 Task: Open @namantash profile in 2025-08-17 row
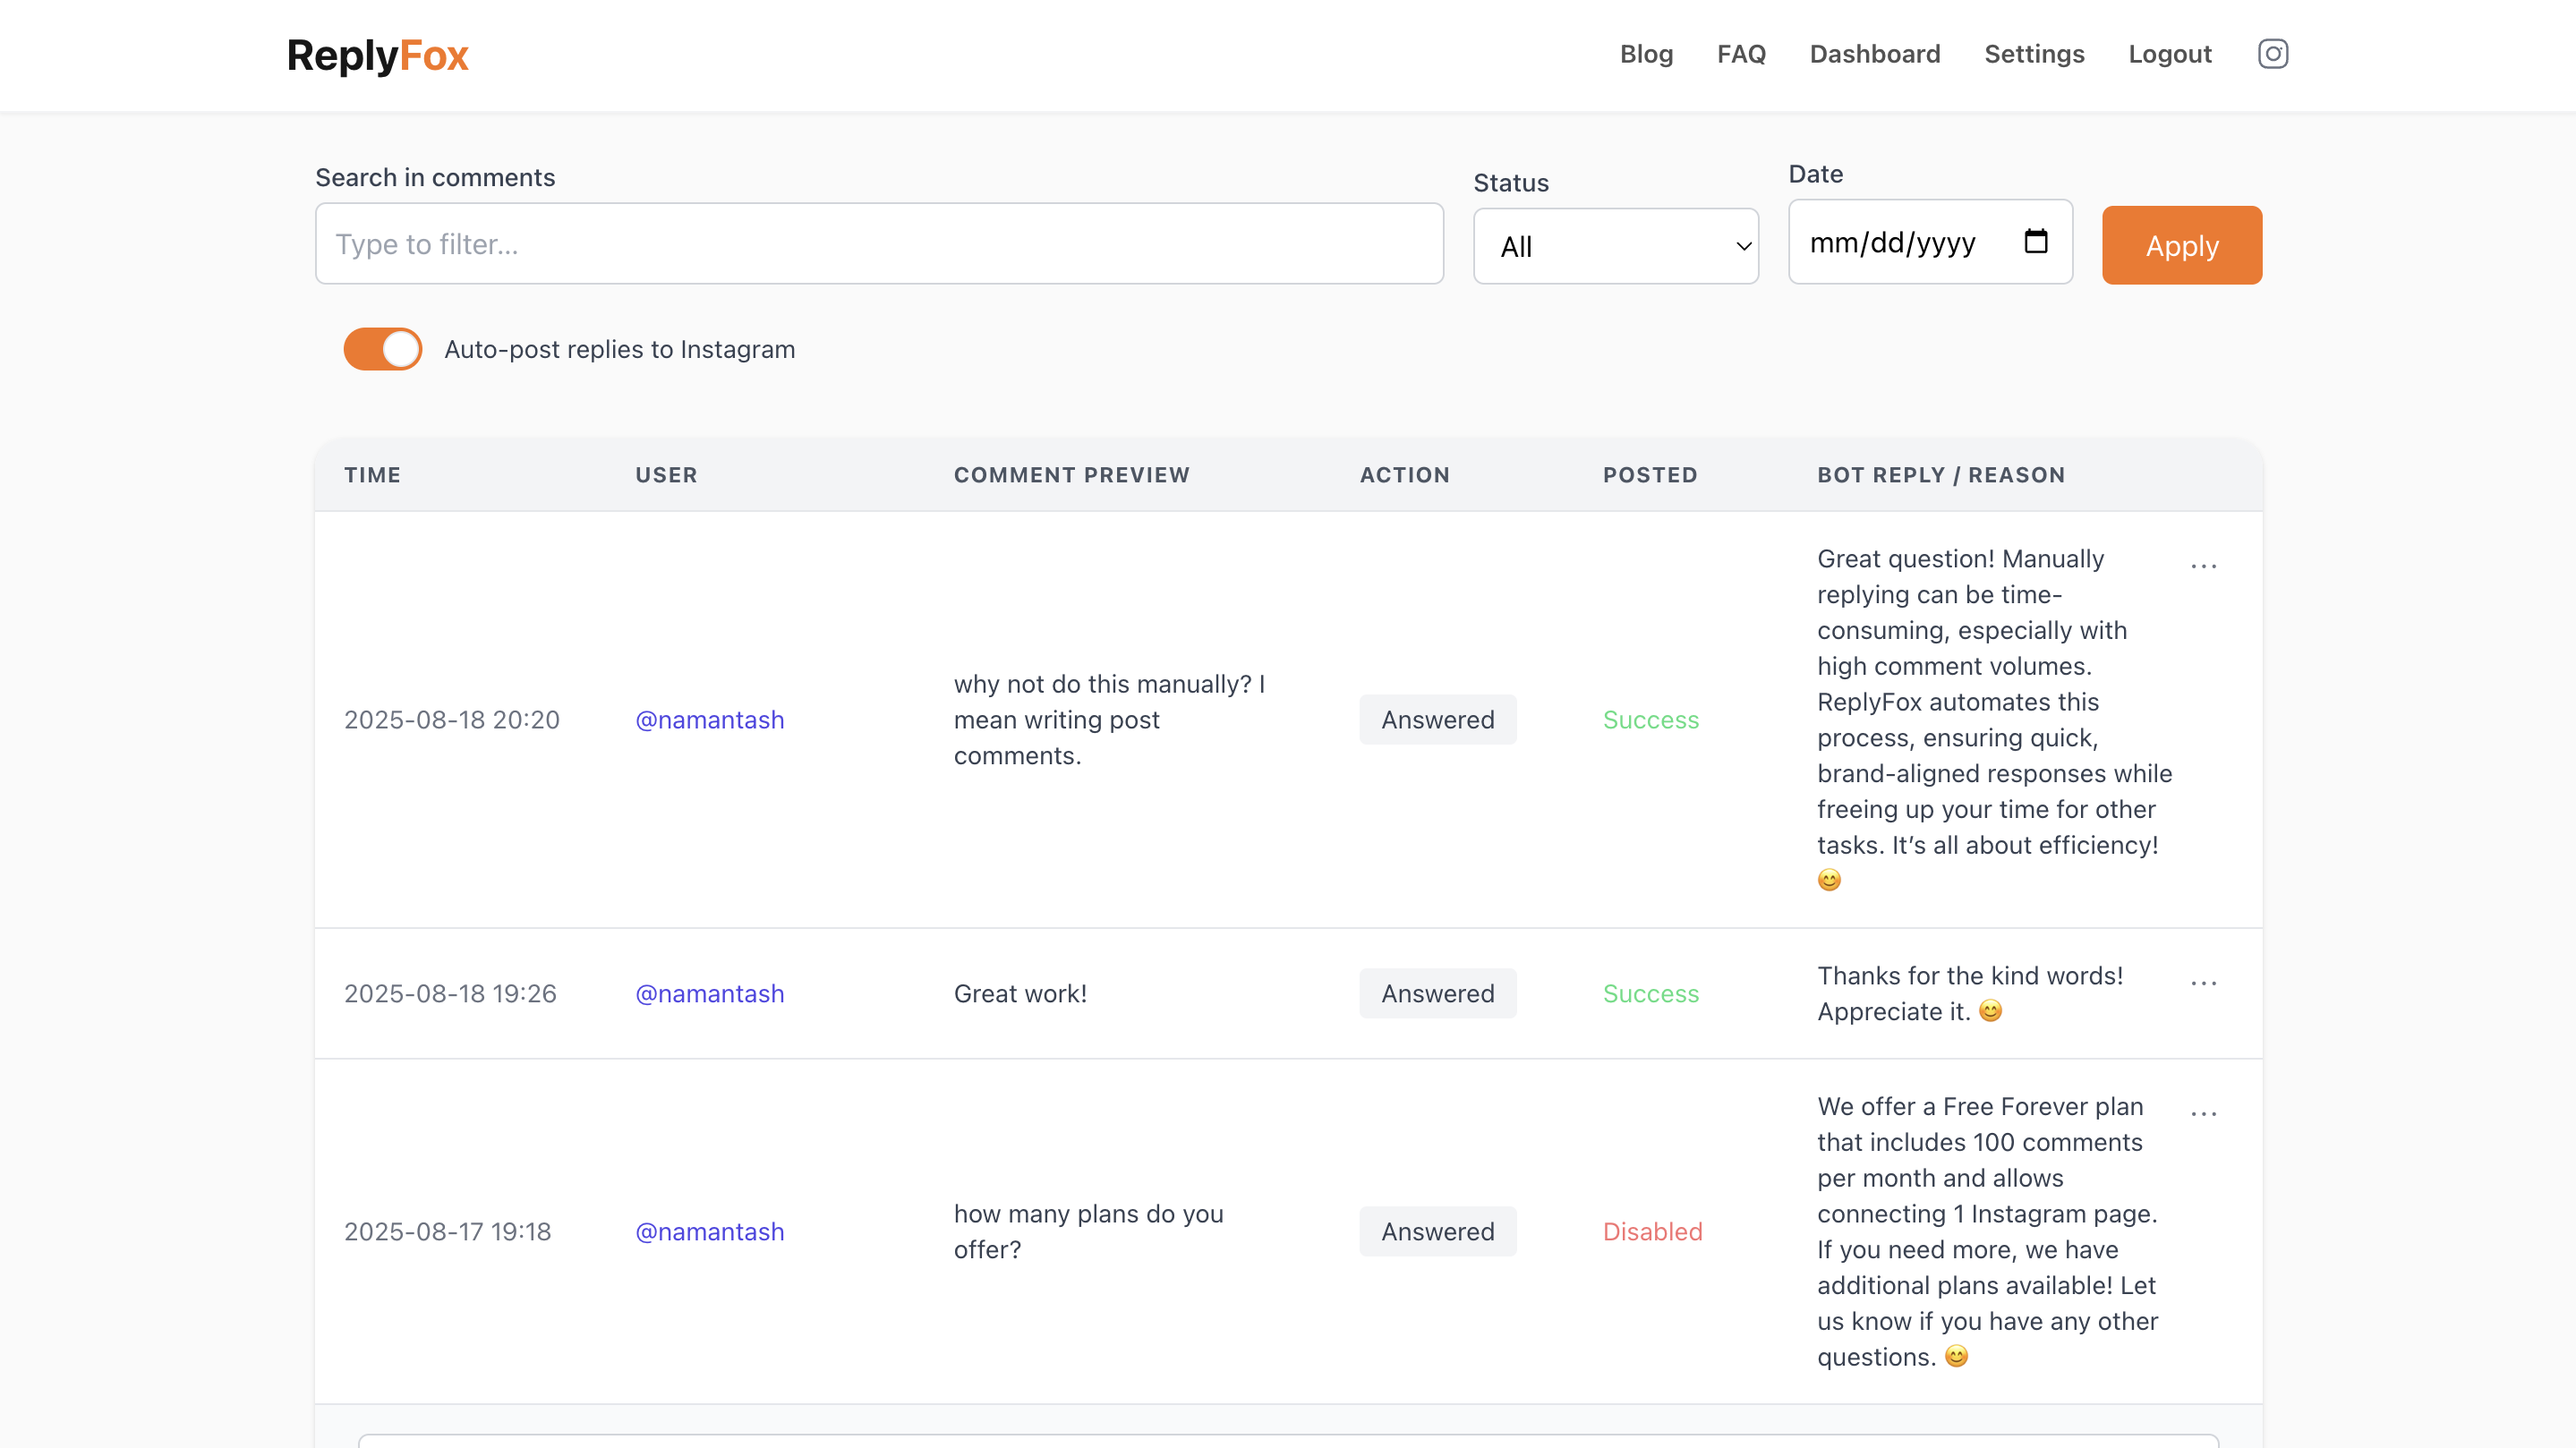click(x=709, y=1232)
